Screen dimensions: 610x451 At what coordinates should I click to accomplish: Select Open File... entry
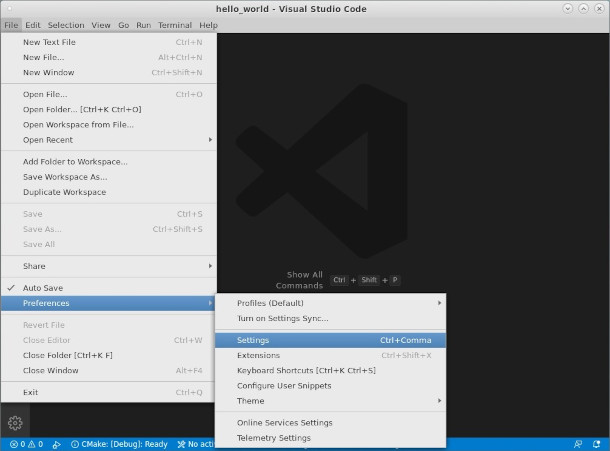(109, 94)
